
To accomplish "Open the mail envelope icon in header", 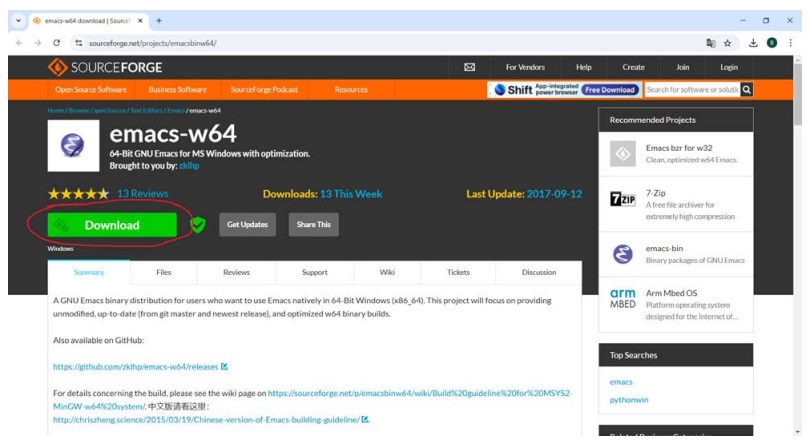I will coord(469,67).
